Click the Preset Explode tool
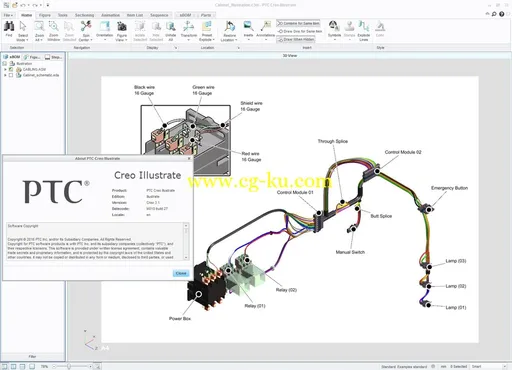This screenshot has width=512, height=370. click(207, 31)
